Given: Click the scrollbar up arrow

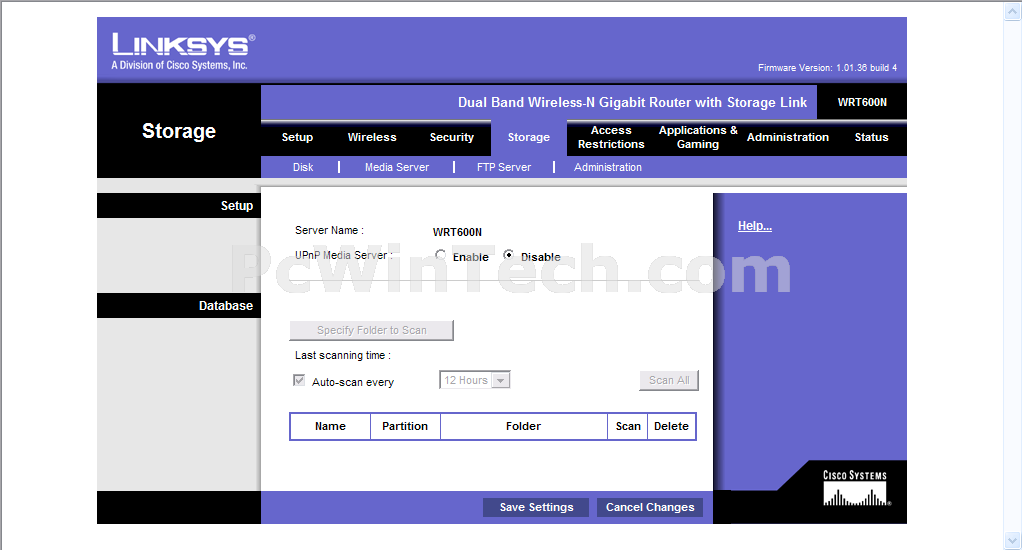Looking at the screenshot, I should click(1012, 12).
